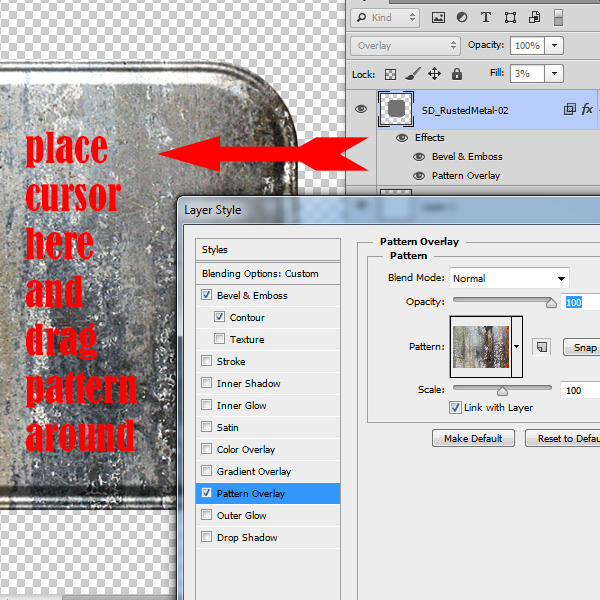This screenshot has width=600, height=600.
Task: Select the SD_RustedMetal-02 layer name
Action: coord(465,111)
